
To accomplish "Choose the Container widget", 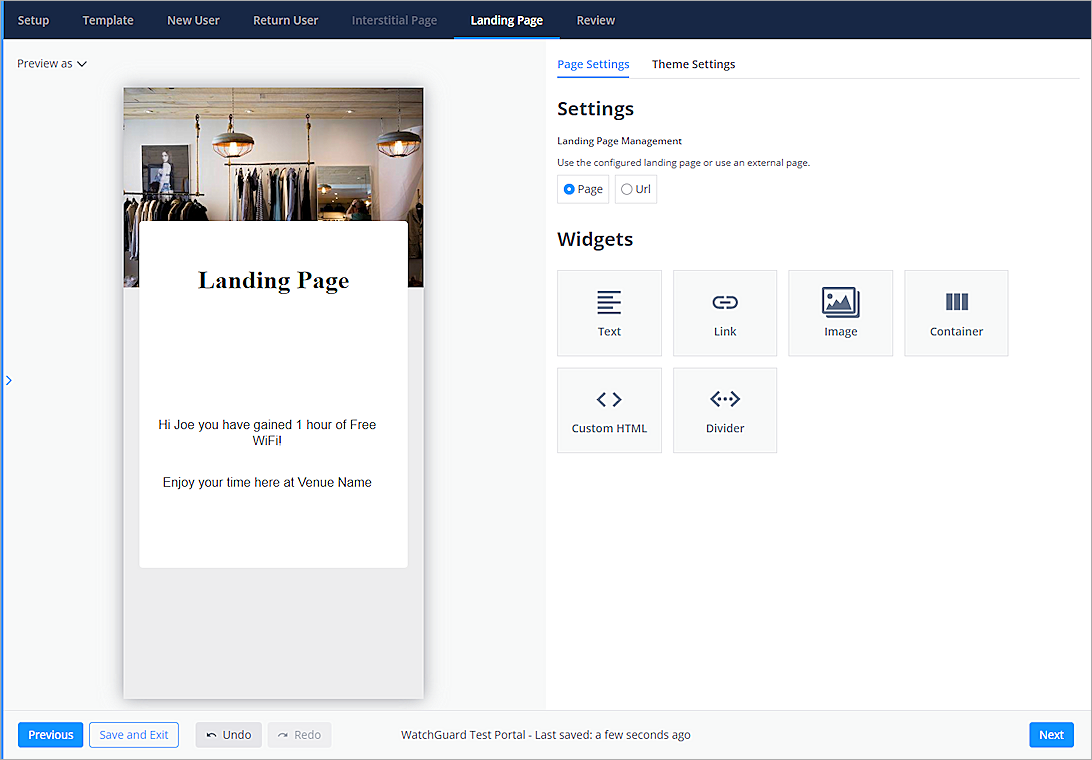I will 955,312.
